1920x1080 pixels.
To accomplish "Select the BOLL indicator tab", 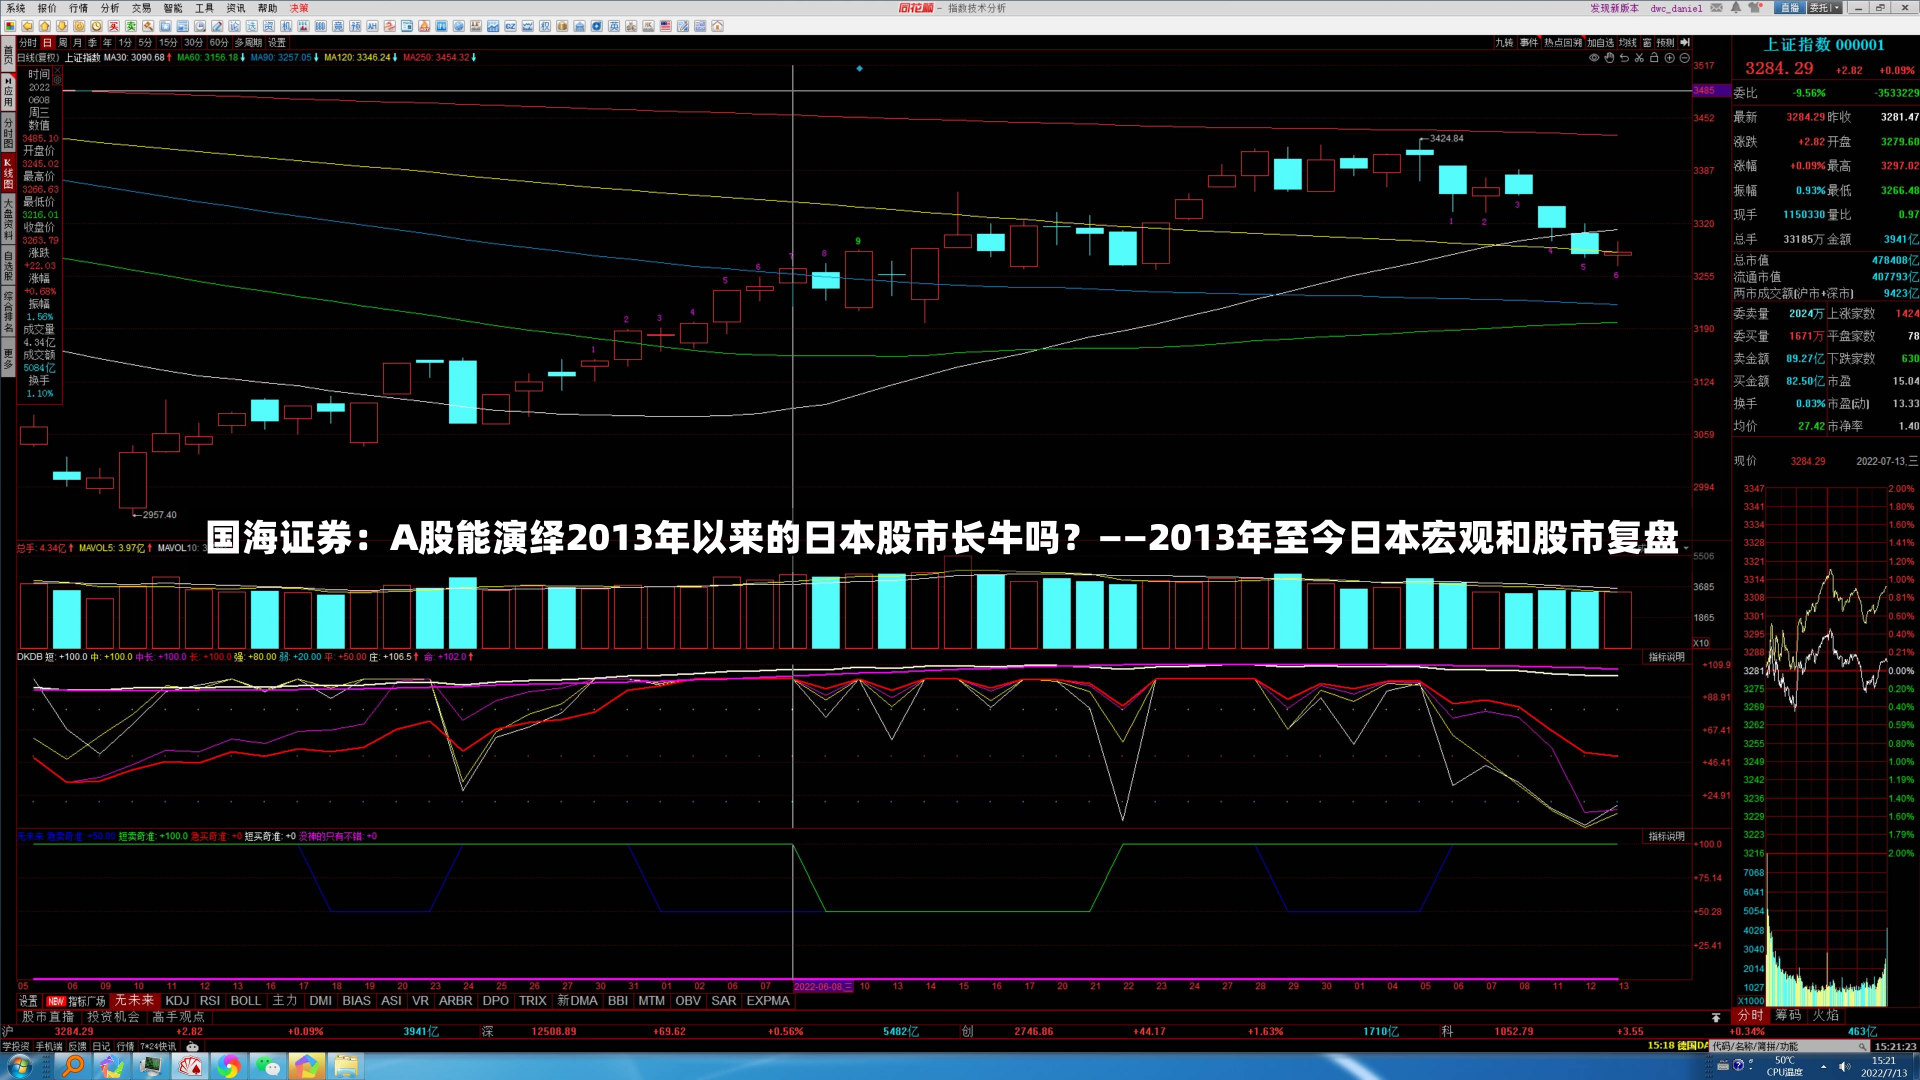I will [x=245, y=1000].
